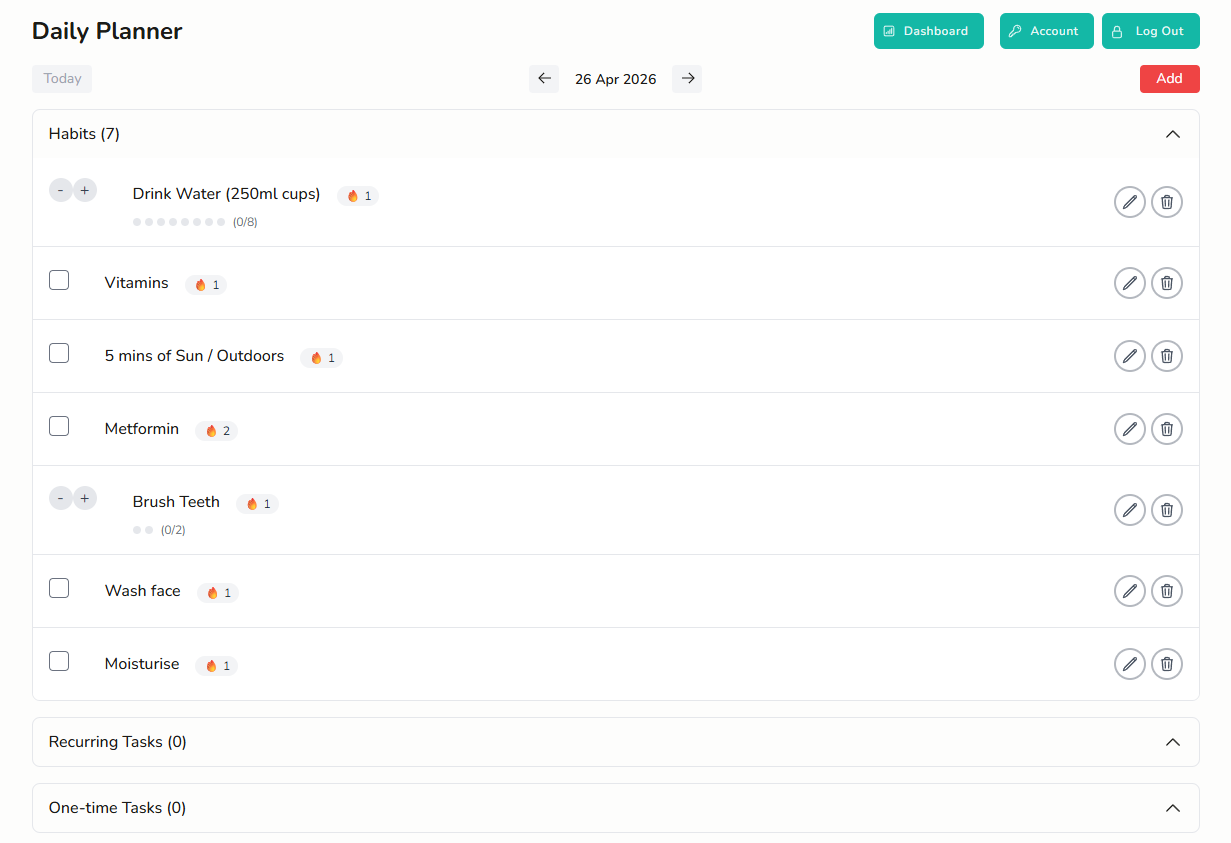Delete the 5 mins of Sun habit
Image resolution: width=1231 pixels, height=843 pixels.
[x=1167, y=356]
